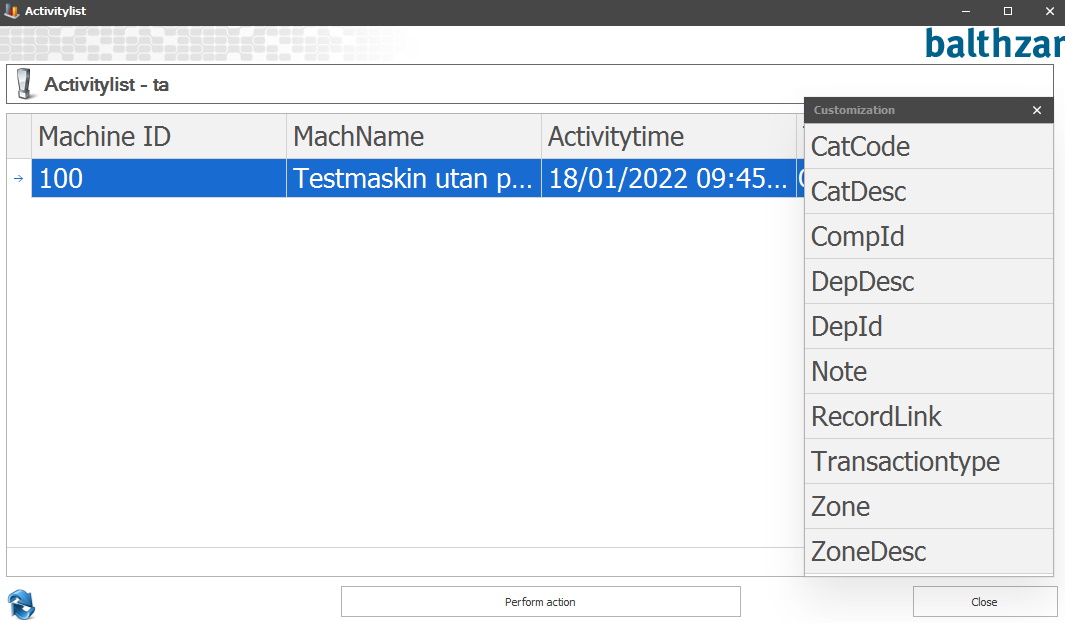Click the app icon in the title bar
This screenshot has width=1065, height=623.
(x=12, y=11)
